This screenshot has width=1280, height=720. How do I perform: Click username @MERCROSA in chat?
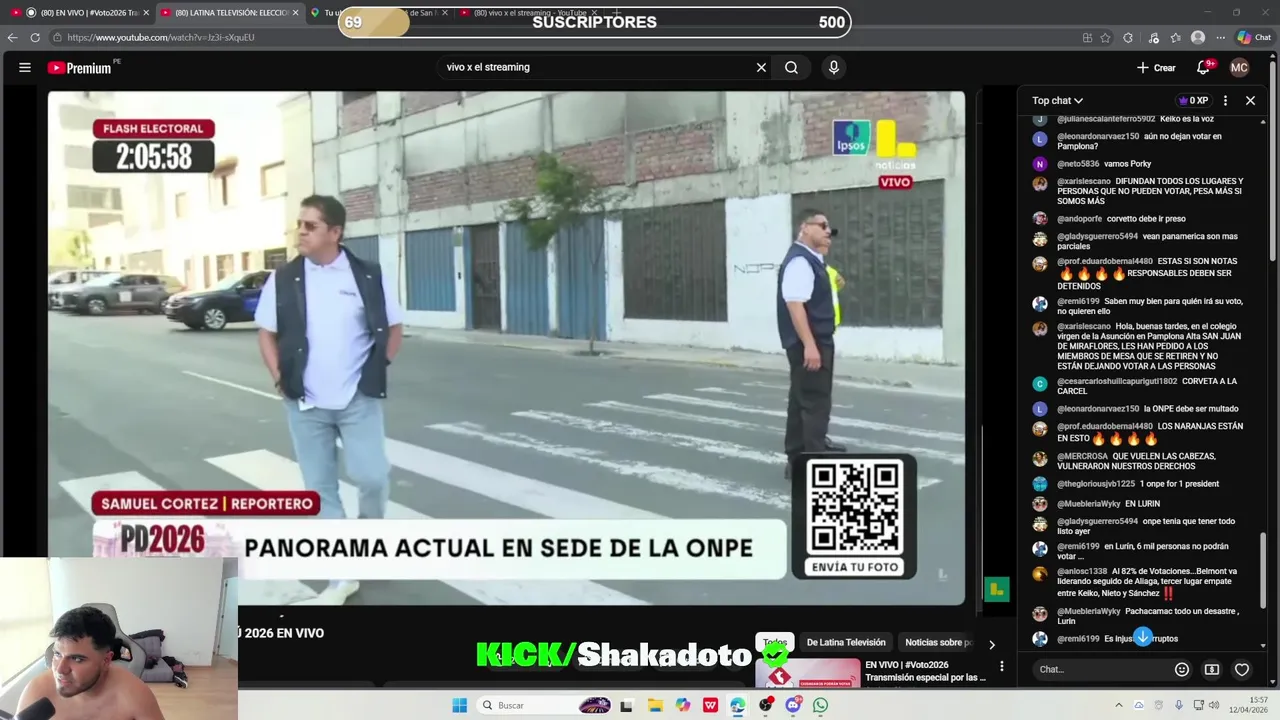[1082, 456]
